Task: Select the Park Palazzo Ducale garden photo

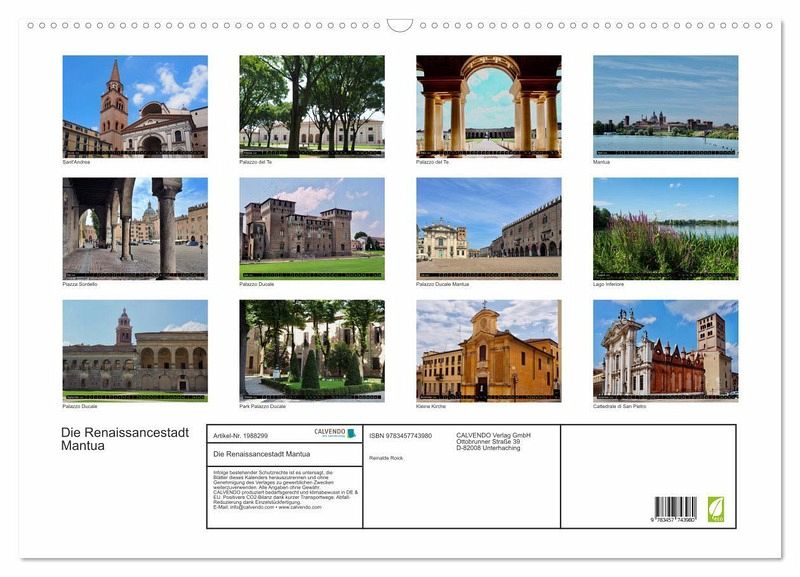Action: pyautogui.click(x=311, y=350)
